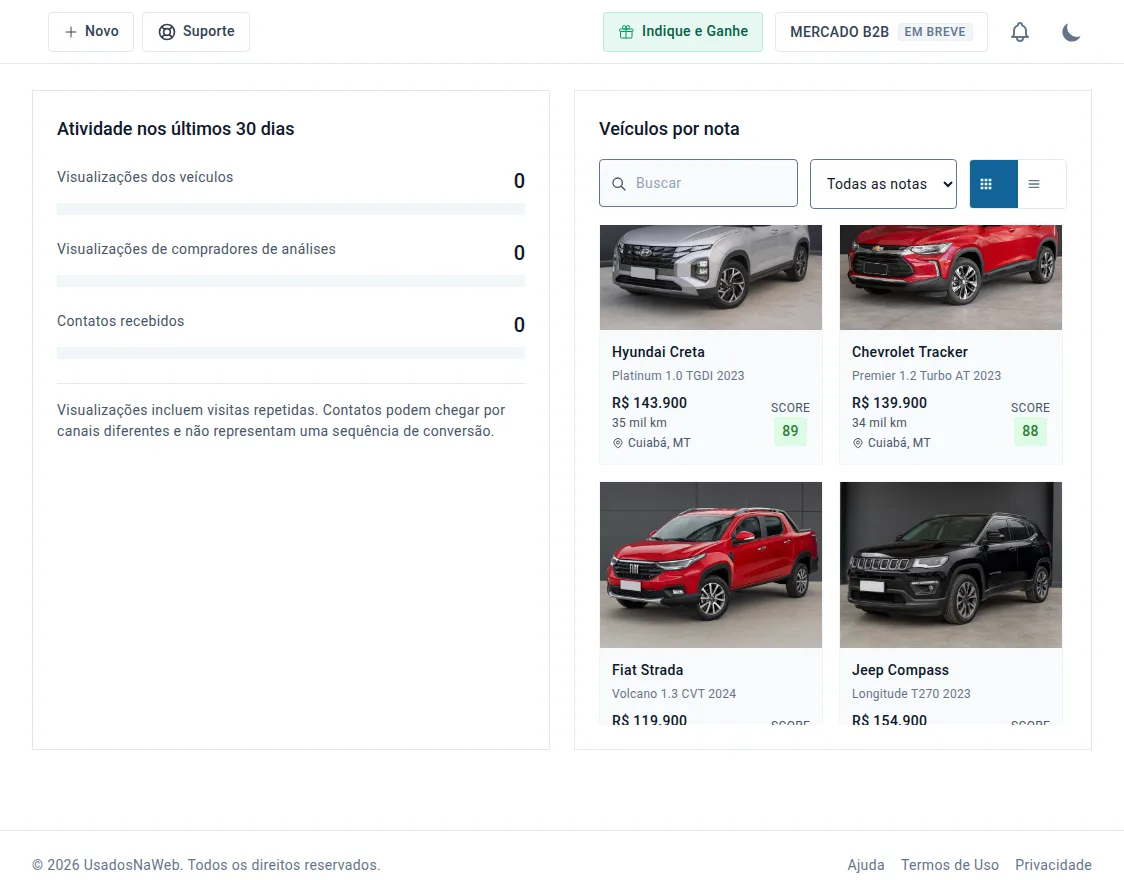
Task: Click the Novo button
Action: (91, 32)
